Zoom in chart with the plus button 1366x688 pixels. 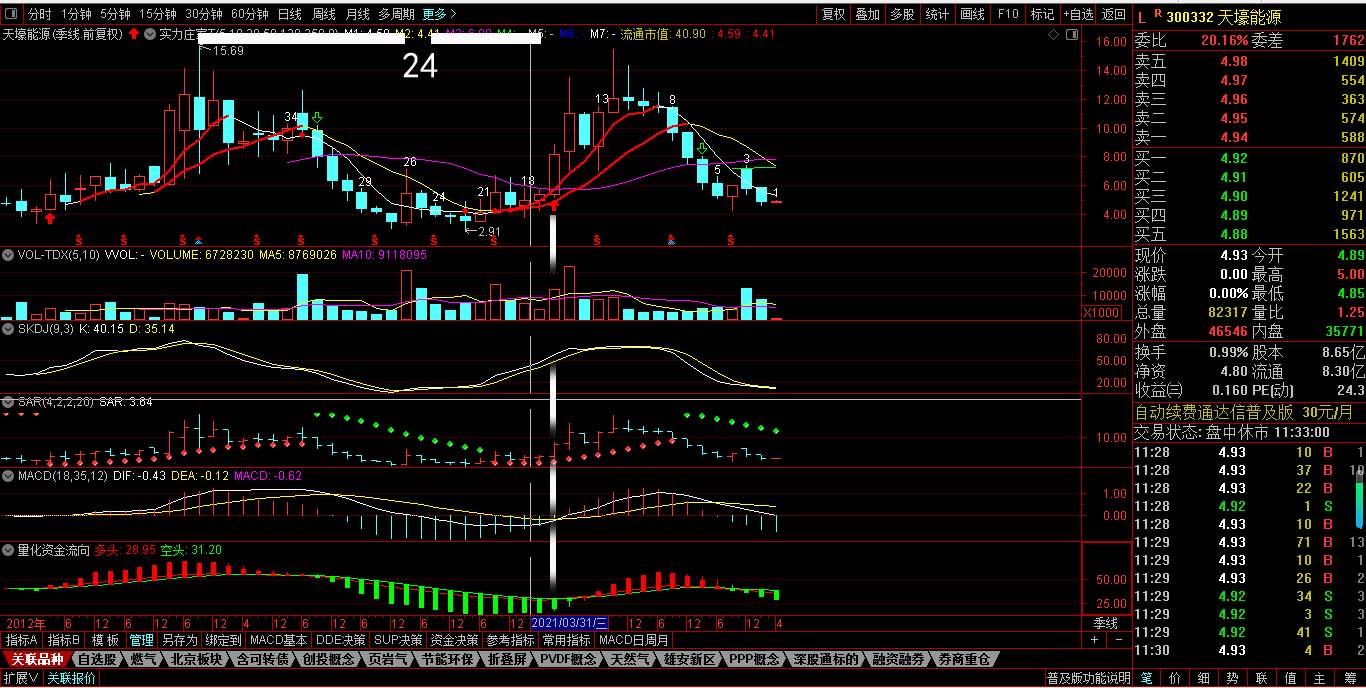(1094, 640)
